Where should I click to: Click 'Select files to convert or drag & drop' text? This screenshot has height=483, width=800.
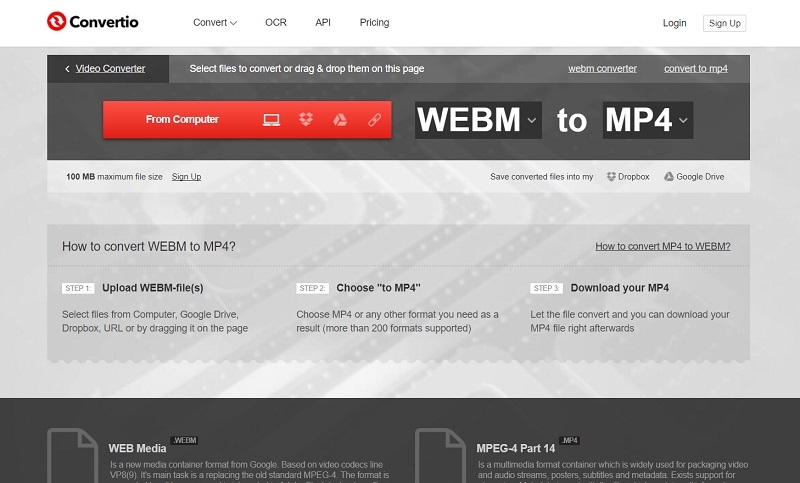[307, 68]
